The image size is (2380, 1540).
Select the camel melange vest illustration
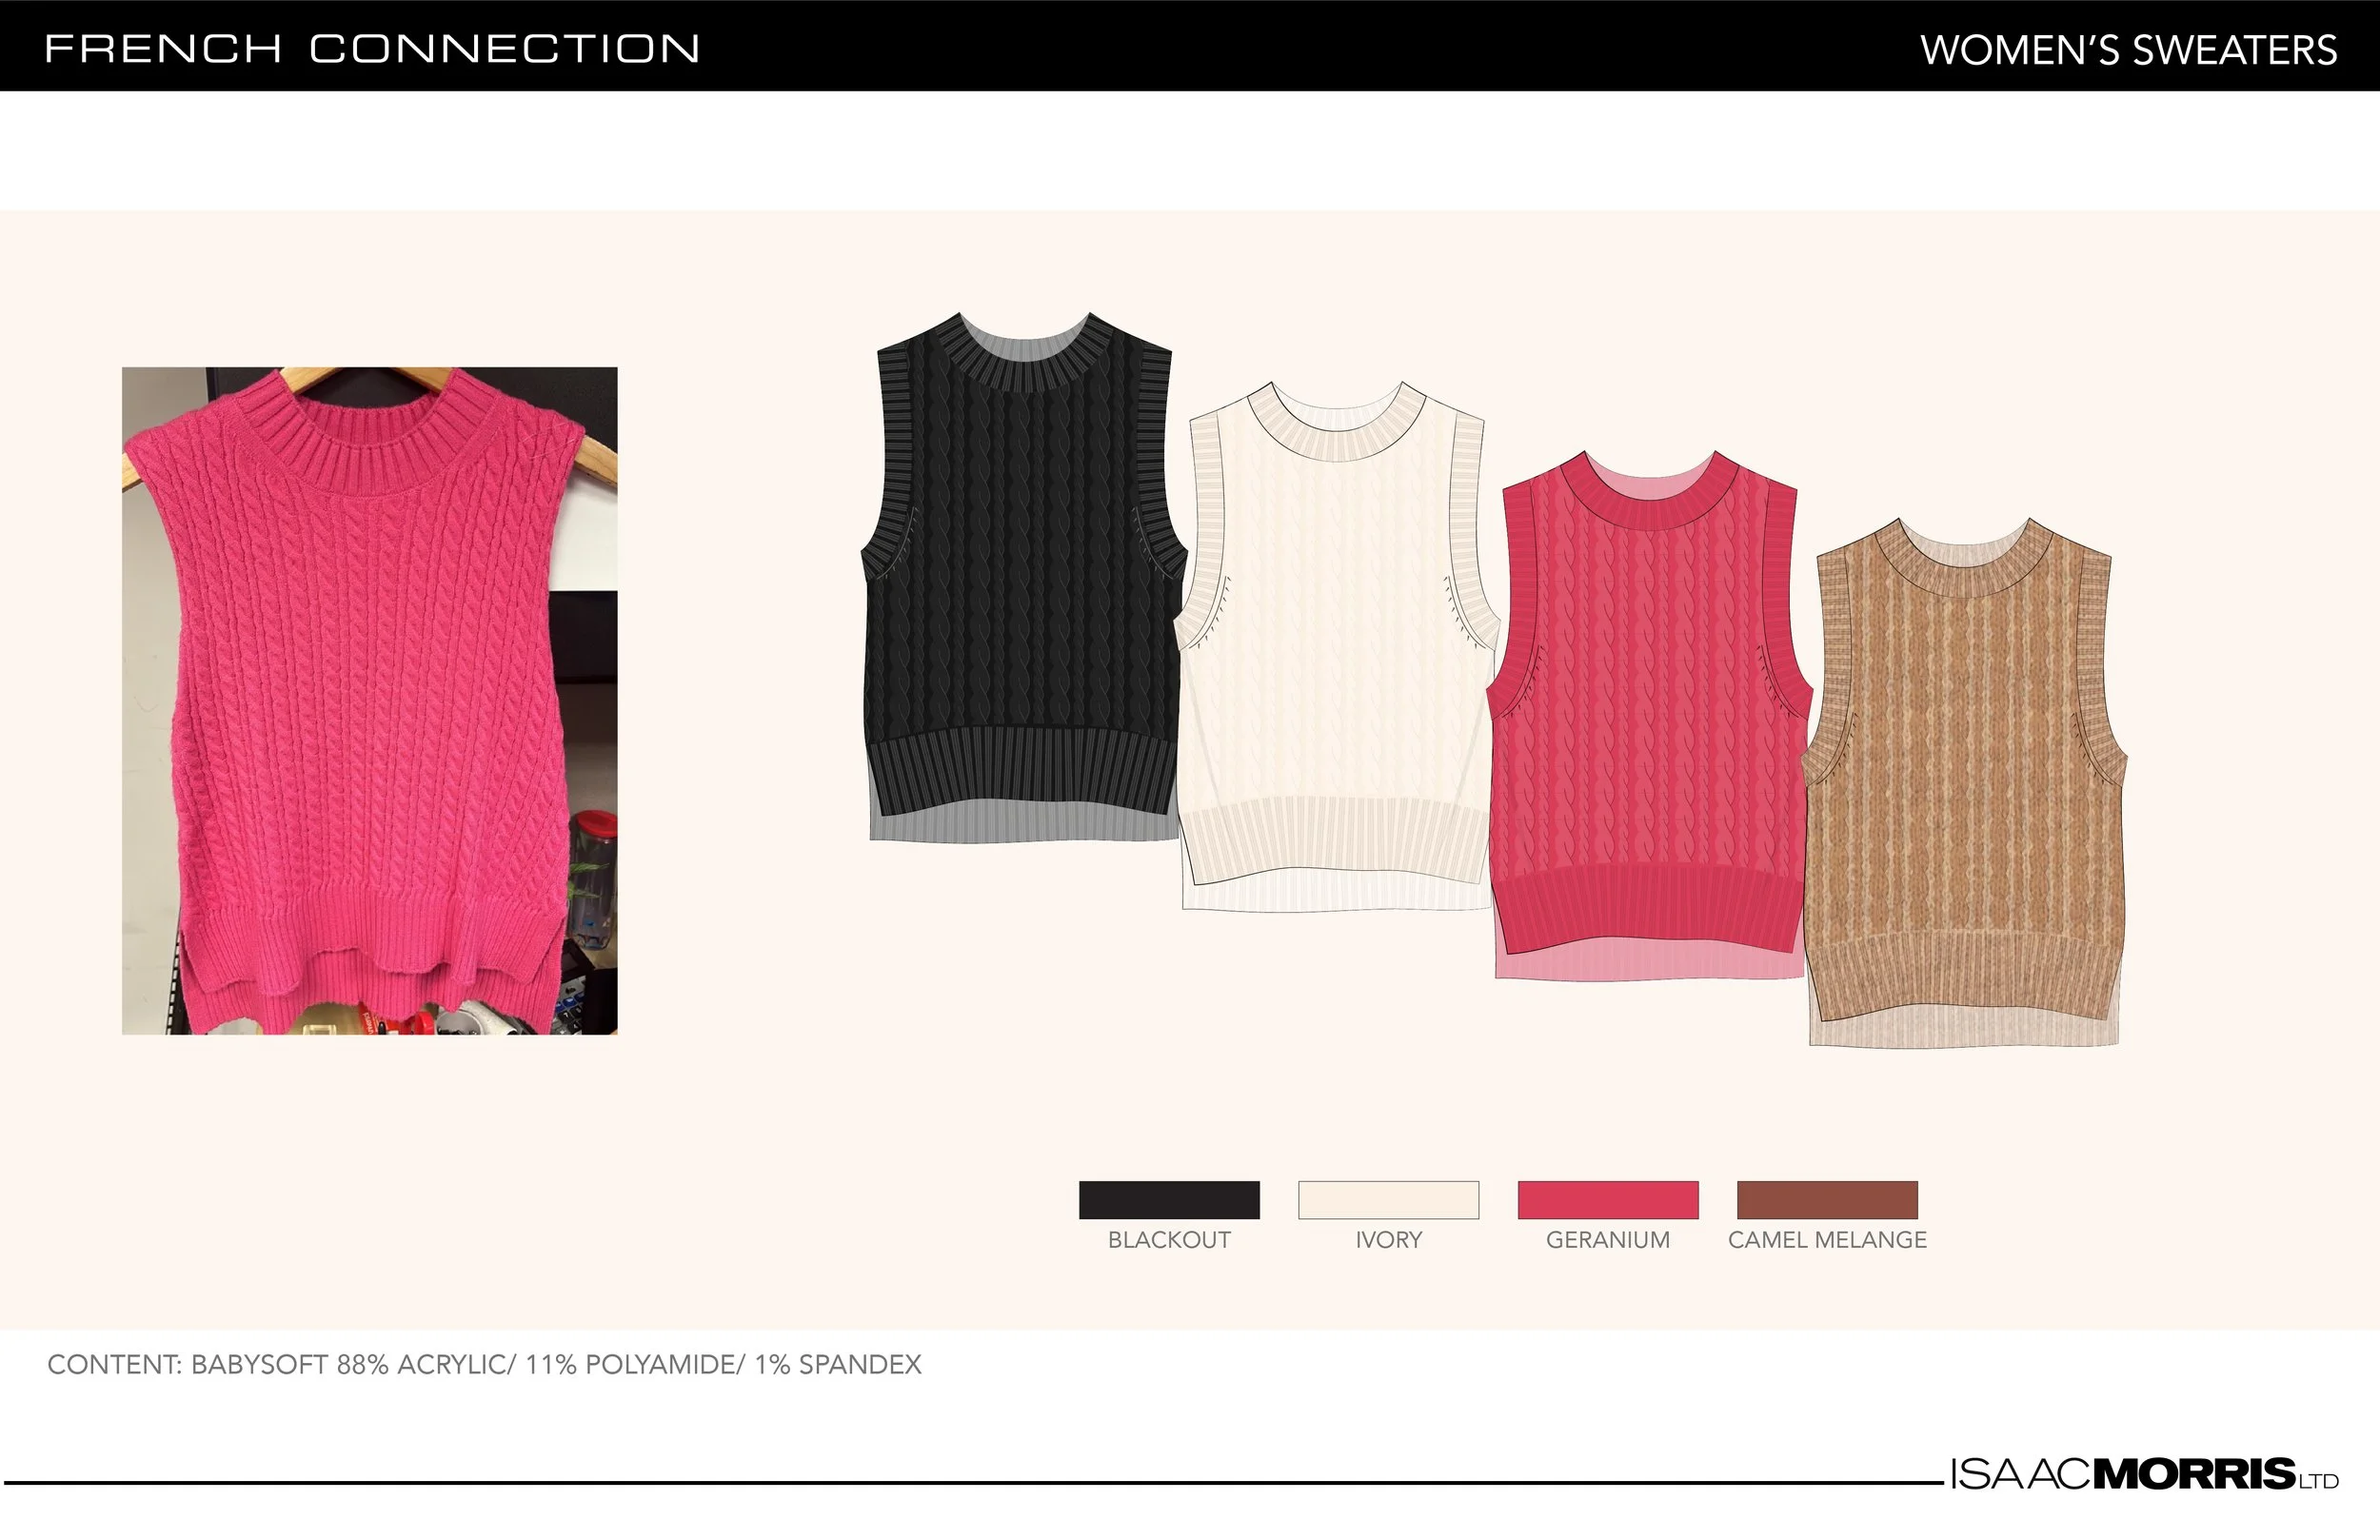click(x=1964, y=782)
